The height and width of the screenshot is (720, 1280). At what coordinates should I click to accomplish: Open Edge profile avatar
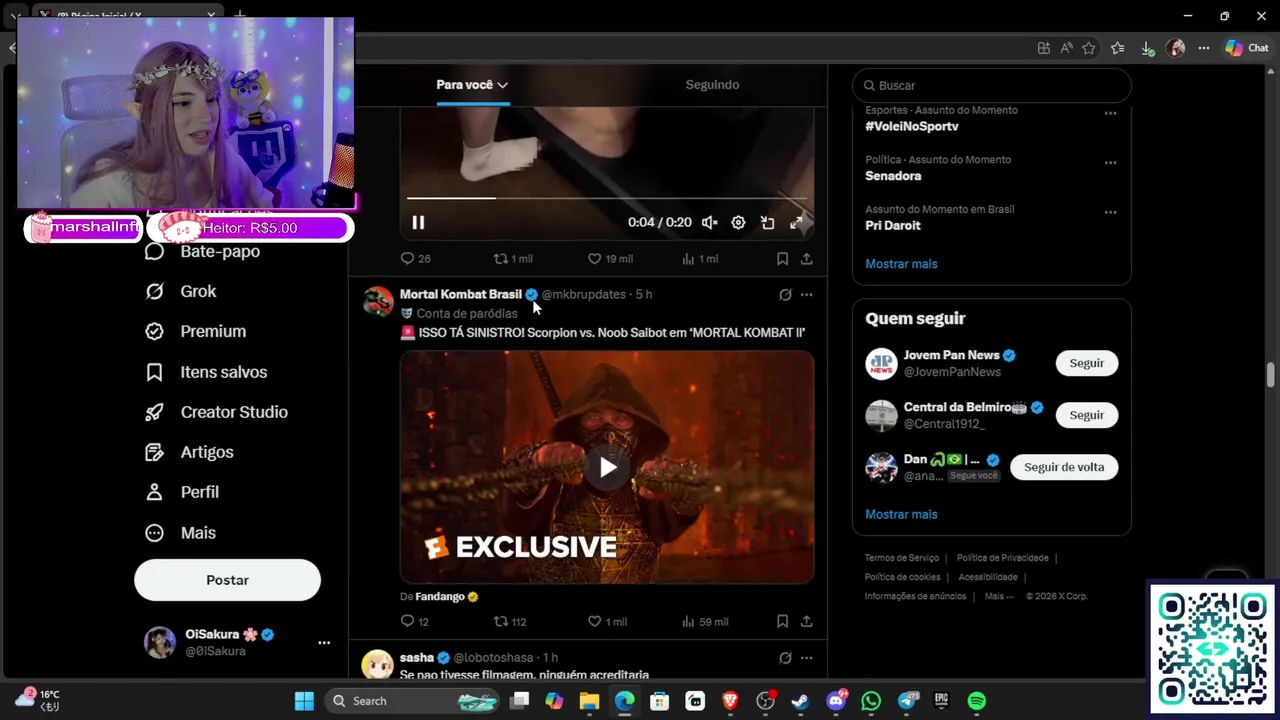click(x=1176, y=48)
